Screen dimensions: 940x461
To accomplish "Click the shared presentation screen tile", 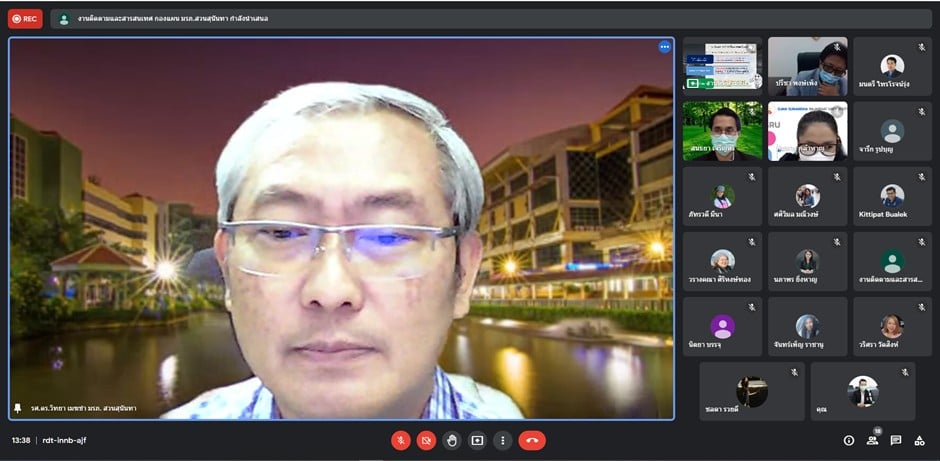I will pyautogui.click(x=722, y=66).
